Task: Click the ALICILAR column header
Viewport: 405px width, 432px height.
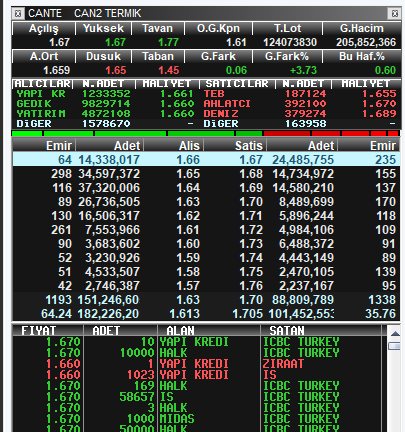Action: (x=42, y=84)
